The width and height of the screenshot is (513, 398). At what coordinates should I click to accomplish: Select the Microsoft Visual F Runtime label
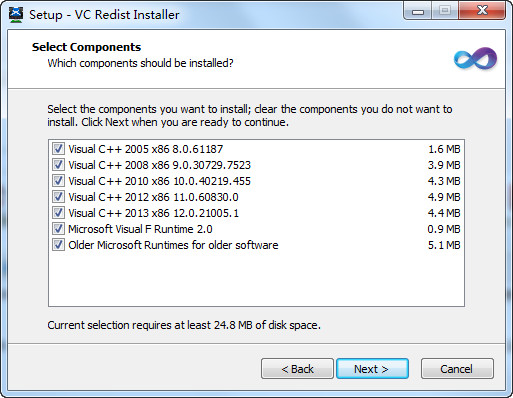click(x=140, y=229)
